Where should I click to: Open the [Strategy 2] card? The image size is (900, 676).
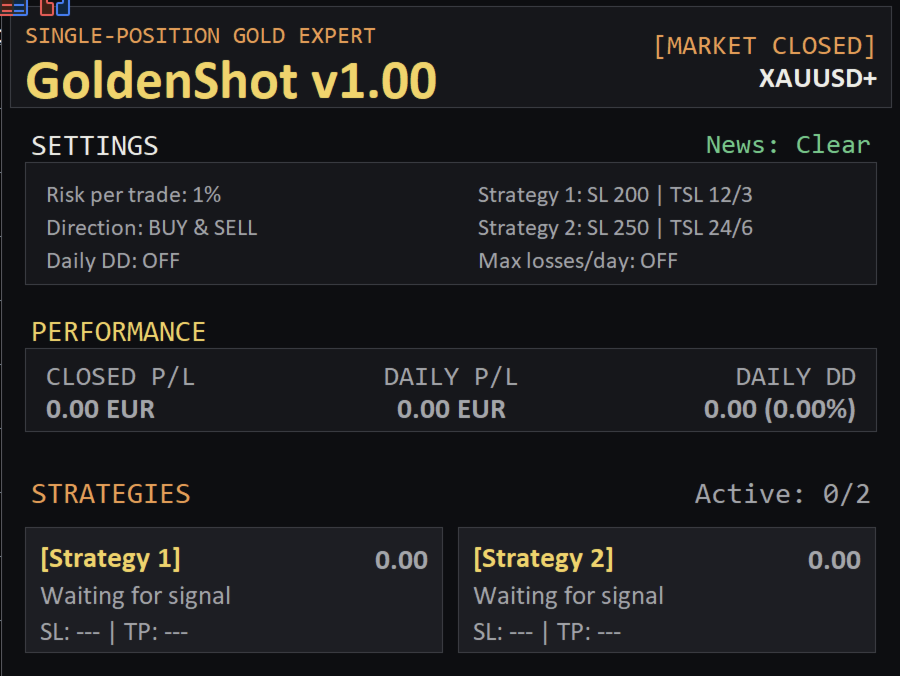[667, 590]
